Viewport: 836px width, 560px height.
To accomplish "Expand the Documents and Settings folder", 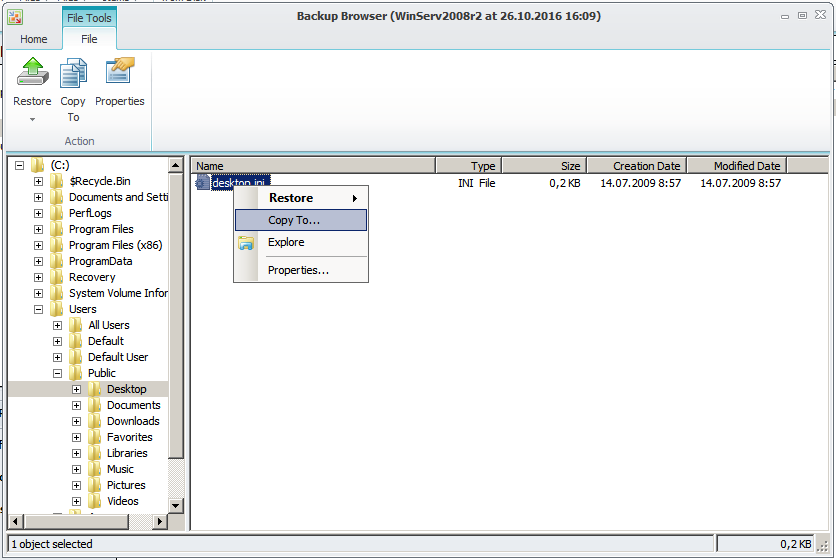I will coord(38,197).
